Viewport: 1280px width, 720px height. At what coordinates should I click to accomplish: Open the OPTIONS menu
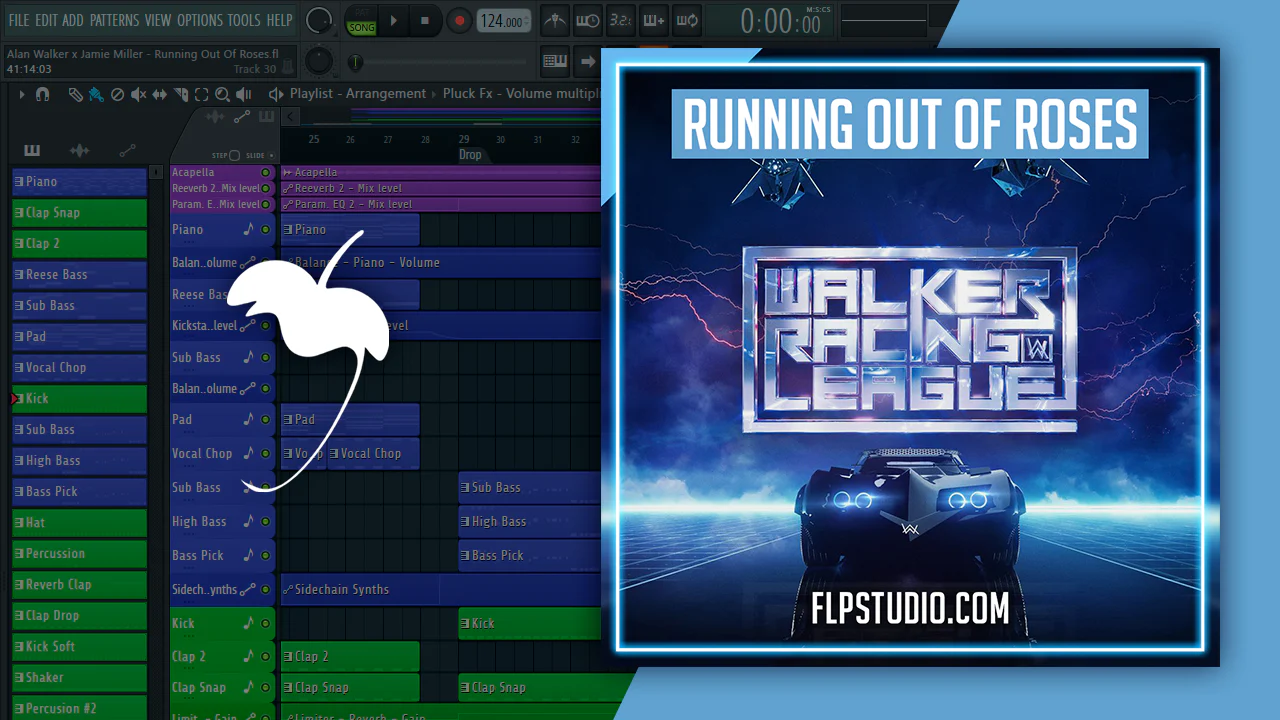pos(200,20)
